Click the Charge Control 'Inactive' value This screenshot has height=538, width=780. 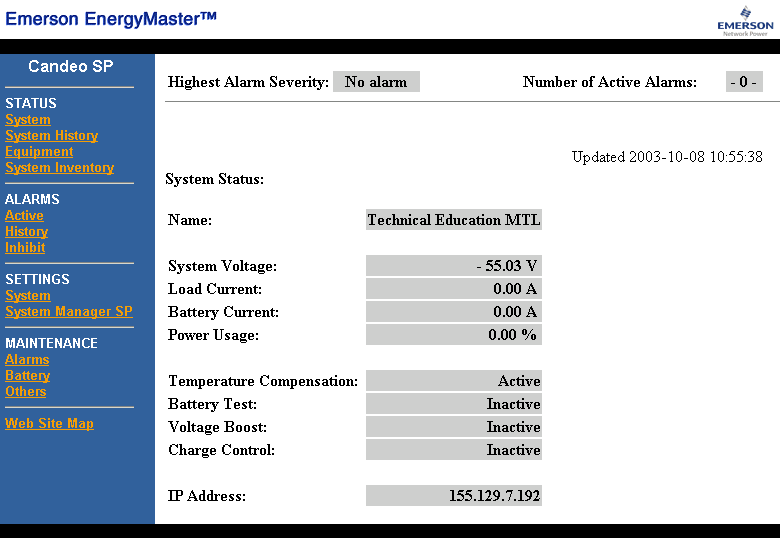pyautogui.click(x=454, y=450)
